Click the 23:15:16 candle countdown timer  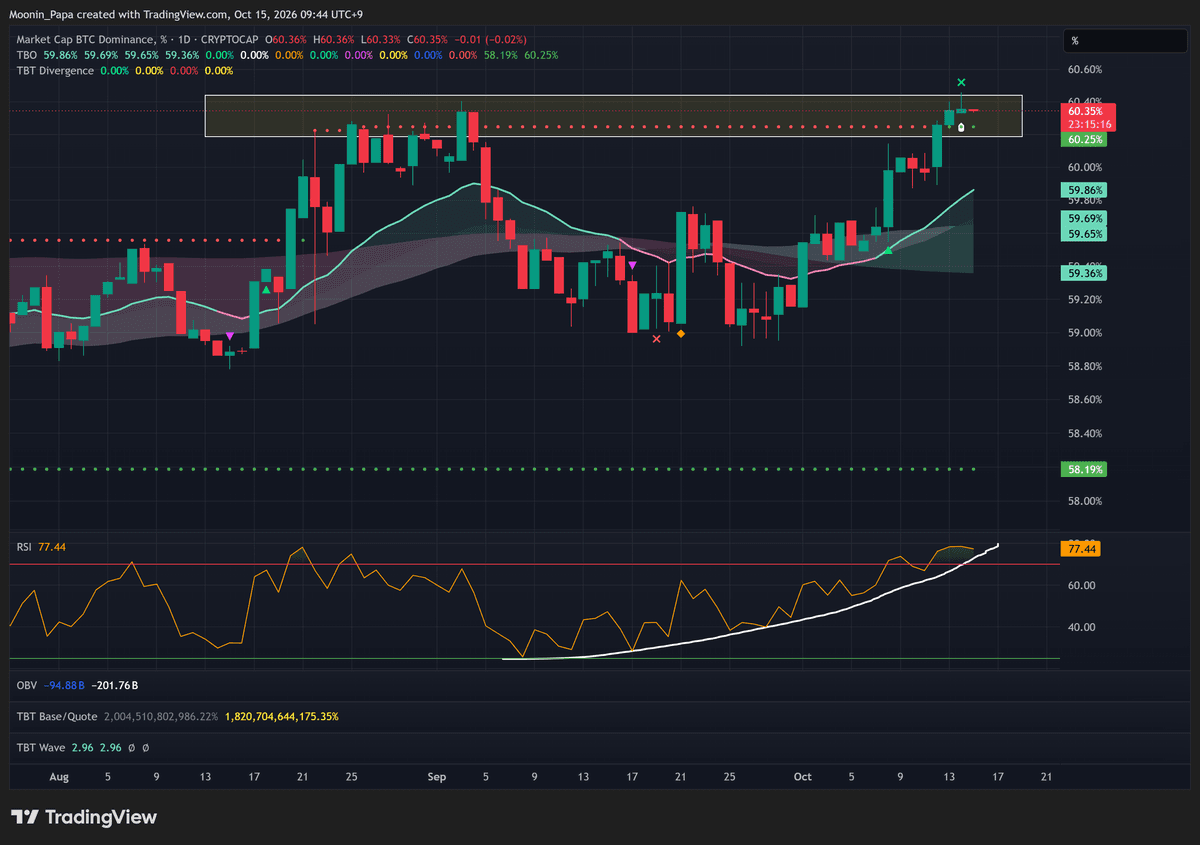click(x=1090, y=124)
